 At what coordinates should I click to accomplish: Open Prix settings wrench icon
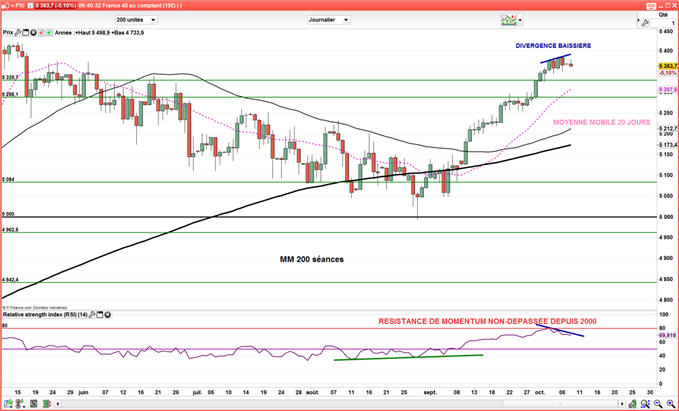tap(17, 32)
